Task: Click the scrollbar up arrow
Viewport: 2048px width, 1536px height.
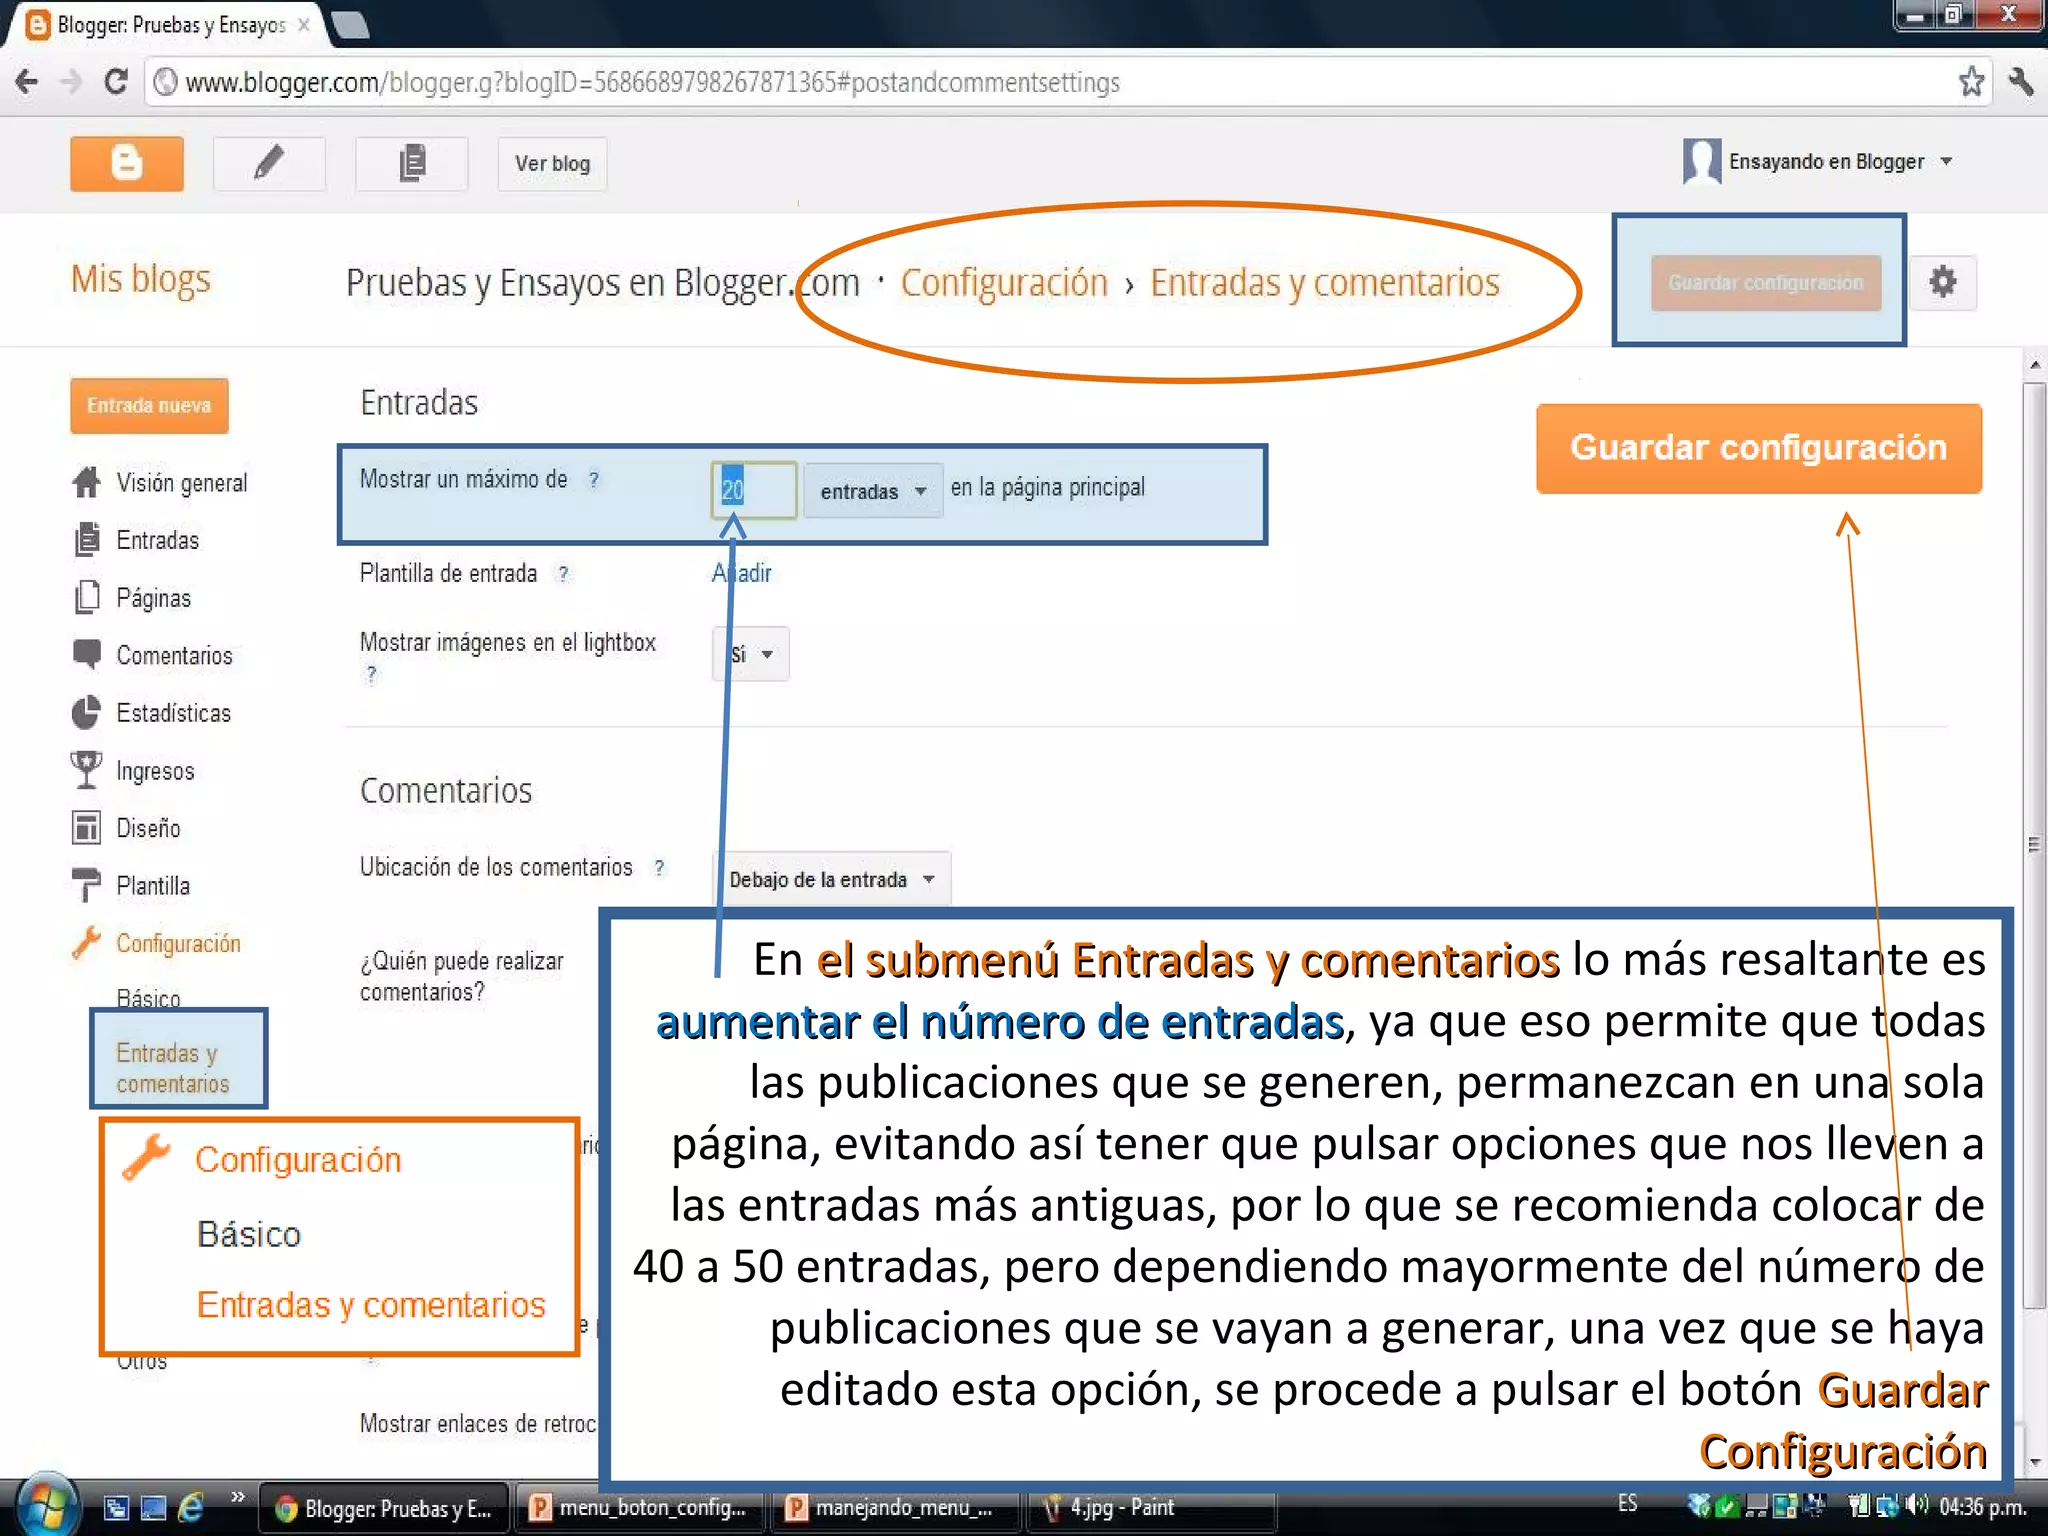Action: pos(2034,365)
